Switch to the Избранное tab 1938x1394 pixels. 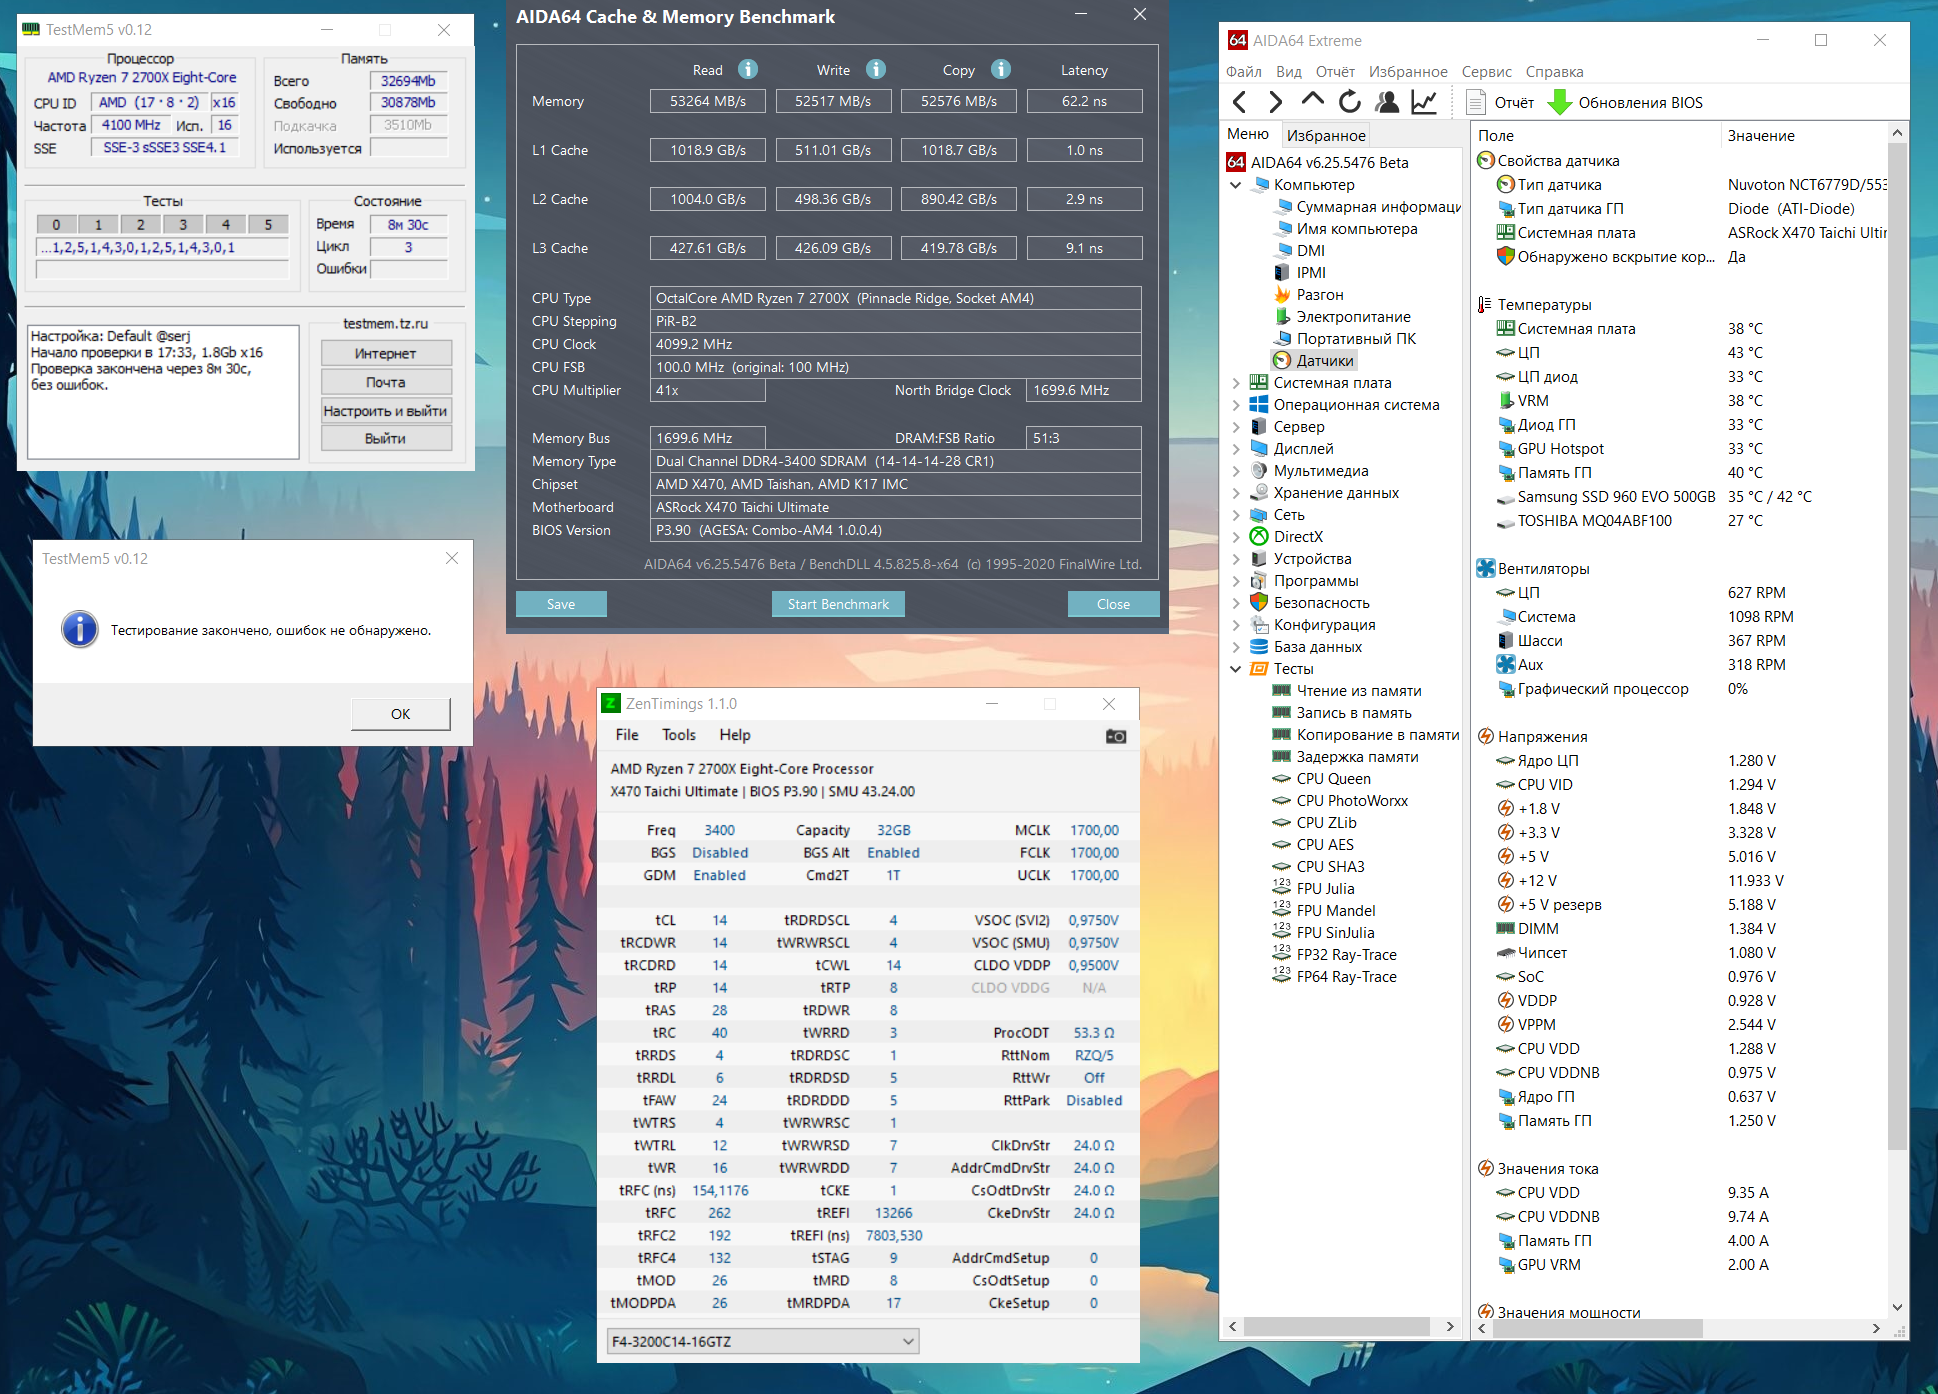pyautogui.click(x=1326, y=135)
